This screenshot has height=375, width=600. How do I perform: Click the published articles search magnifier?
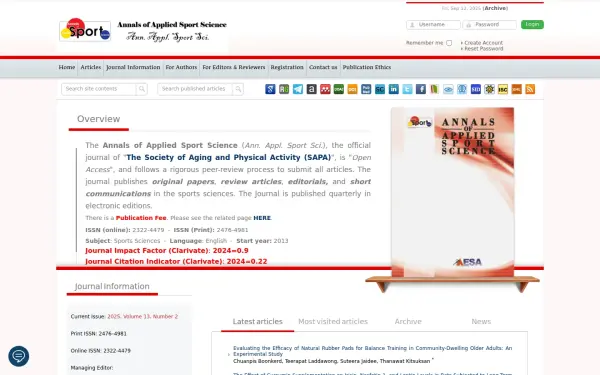click(238, 89)
